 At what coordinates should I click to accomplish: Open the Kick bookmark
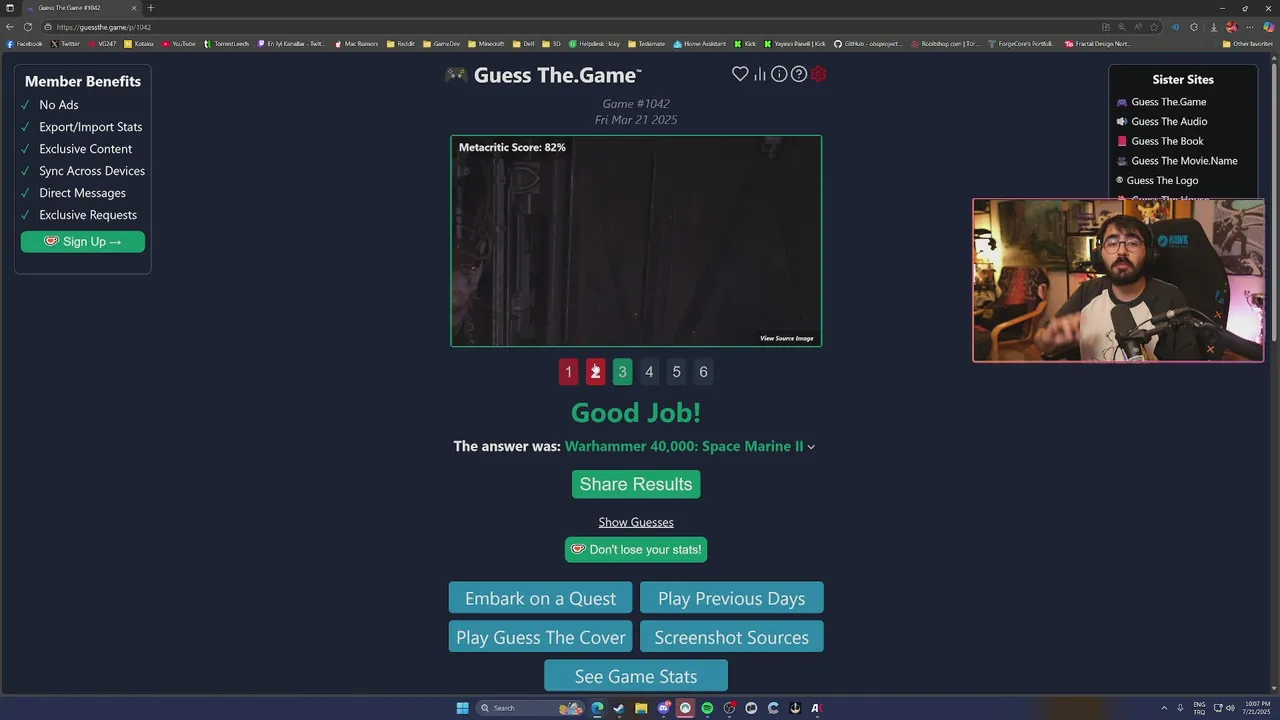point(745,44)
